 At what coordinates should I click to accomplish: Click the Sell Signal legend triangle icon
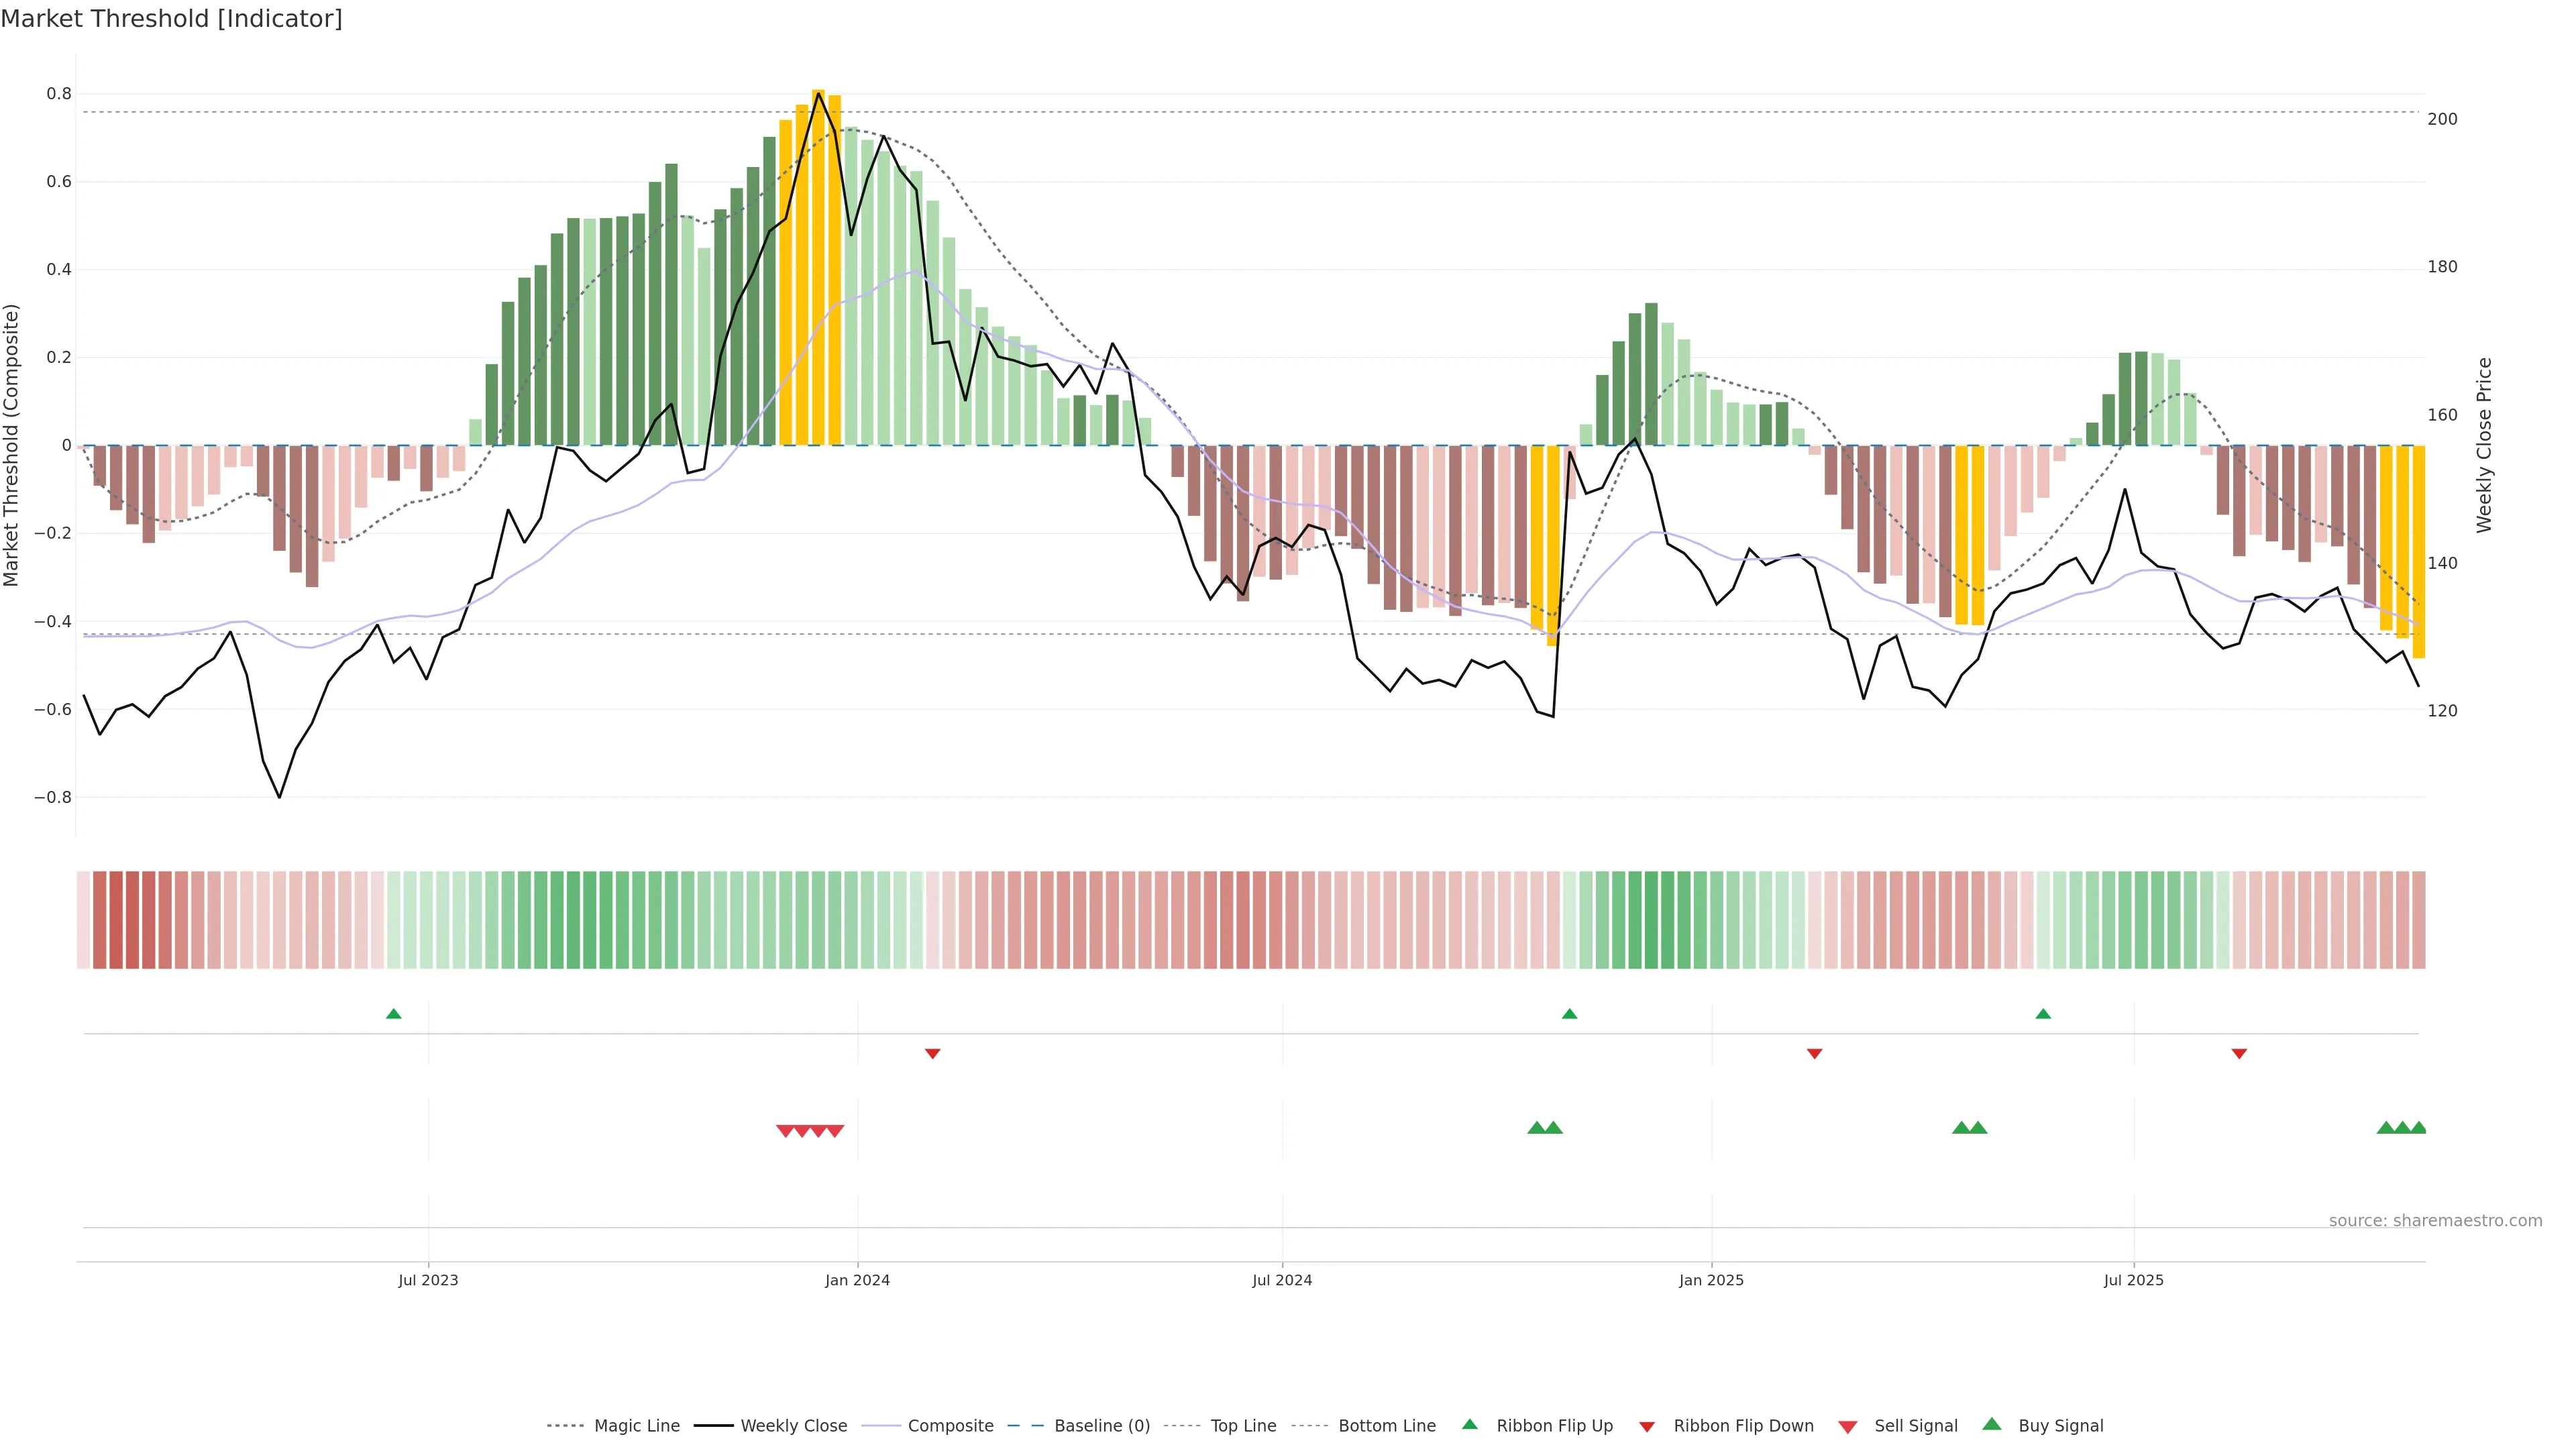click(x=1848, y=1427)
